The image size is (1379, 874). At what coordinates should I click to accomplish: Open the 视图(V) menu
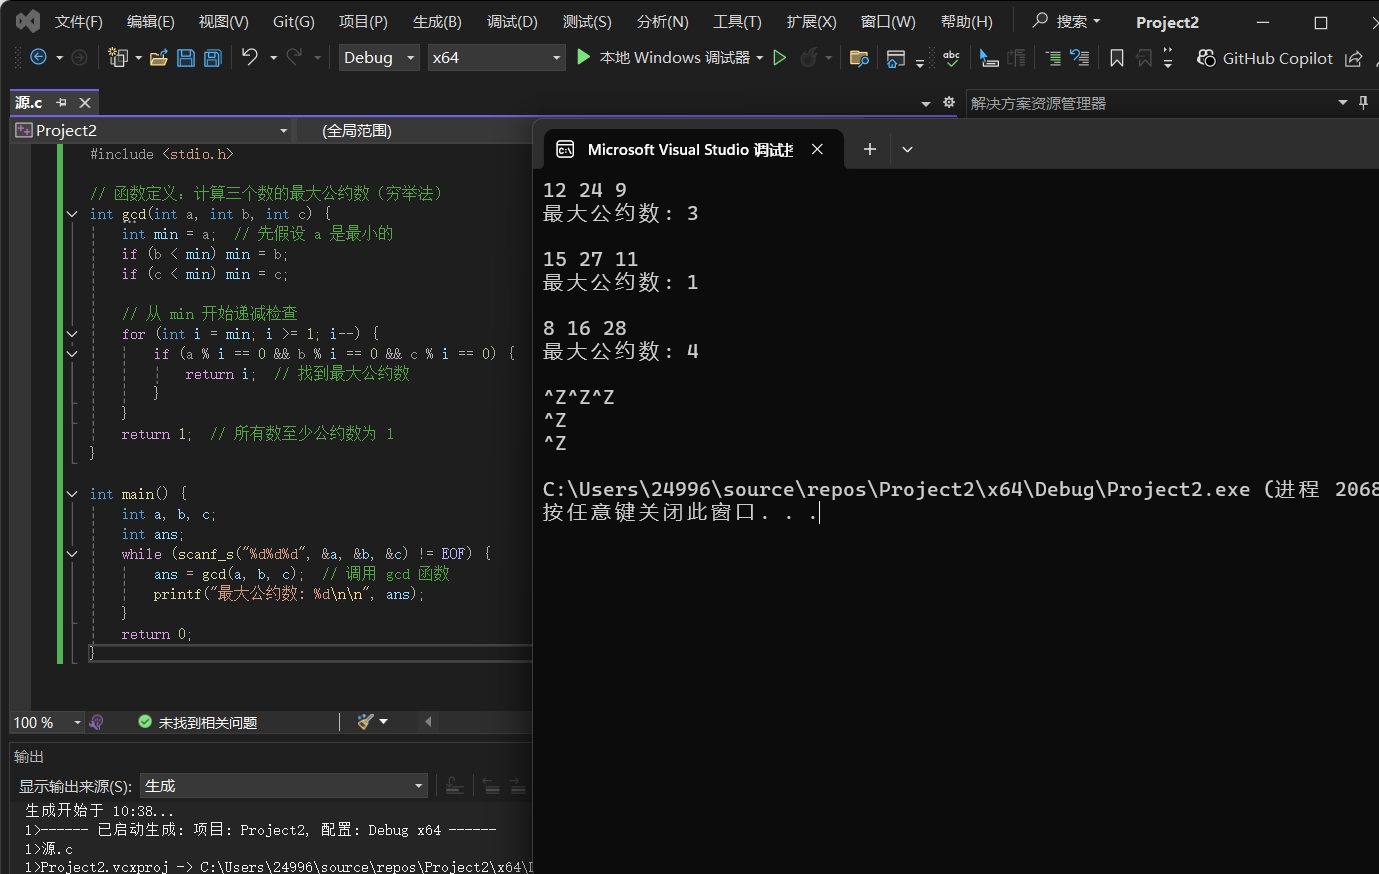pyautogui.click(x=224, y=21)
